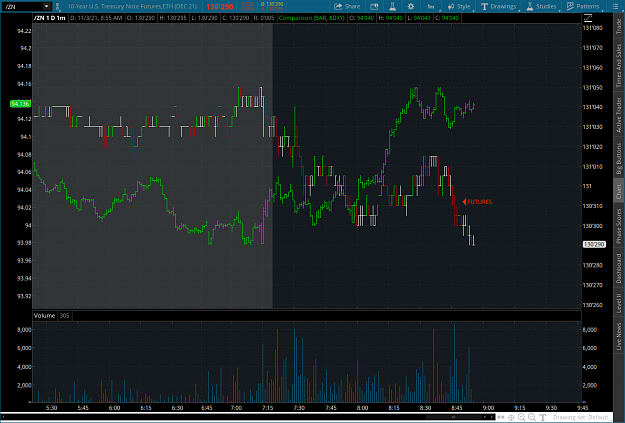Switch to the Trade sidebar tab
Image resolution: width=625 pixels, height=423 pixels.
pyautogui.click(x=619, y=26)
